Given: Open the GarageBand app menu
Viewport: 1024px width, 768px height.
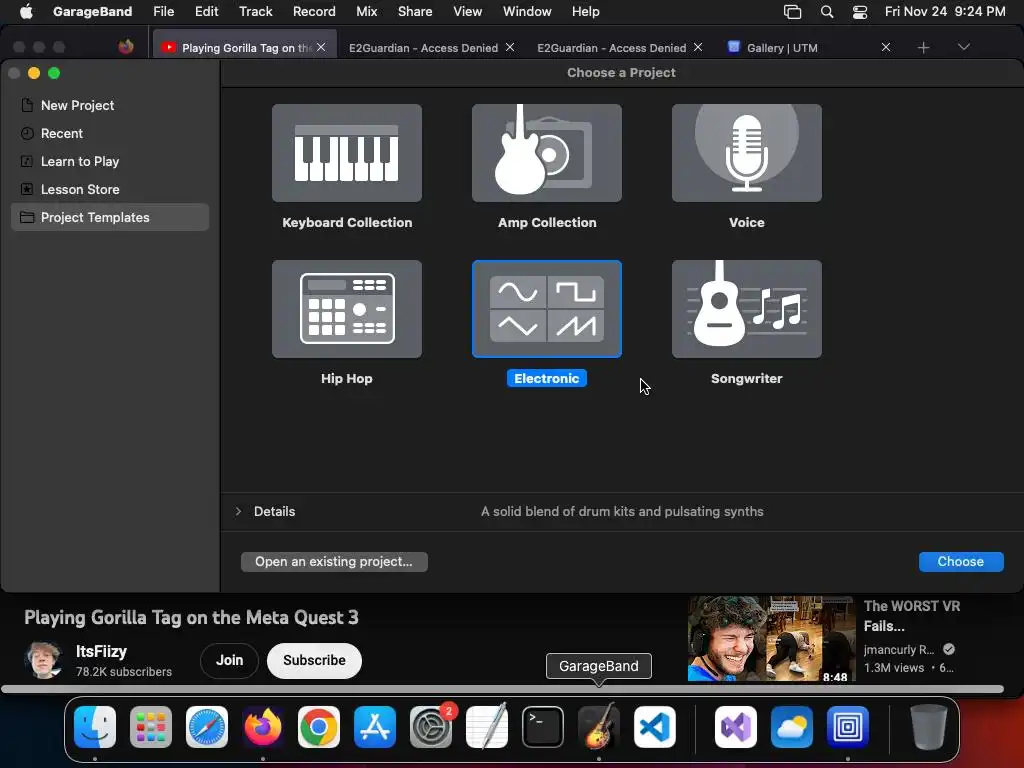Looking at the screenshot, I should (x=92, y=11).
